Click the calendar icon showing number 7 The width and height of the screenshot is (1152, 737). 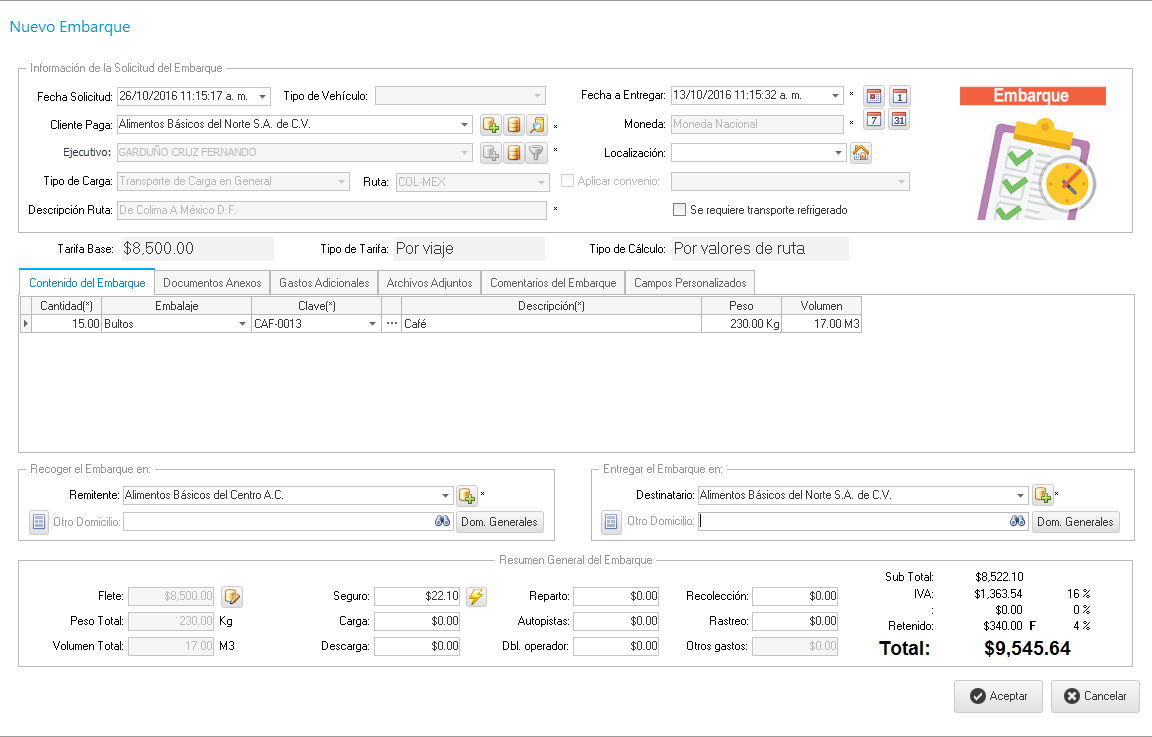[x=873, y=120]
